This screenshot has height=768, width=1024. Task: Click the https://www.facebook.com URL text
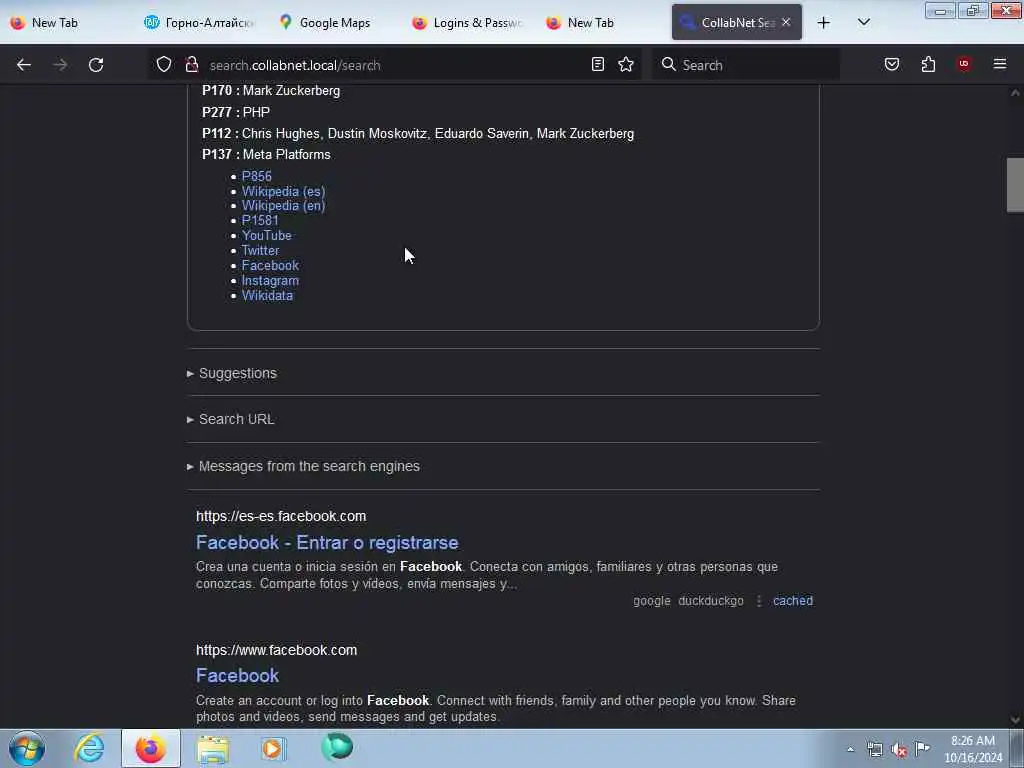pyautogui.click(x=276, y=650)
